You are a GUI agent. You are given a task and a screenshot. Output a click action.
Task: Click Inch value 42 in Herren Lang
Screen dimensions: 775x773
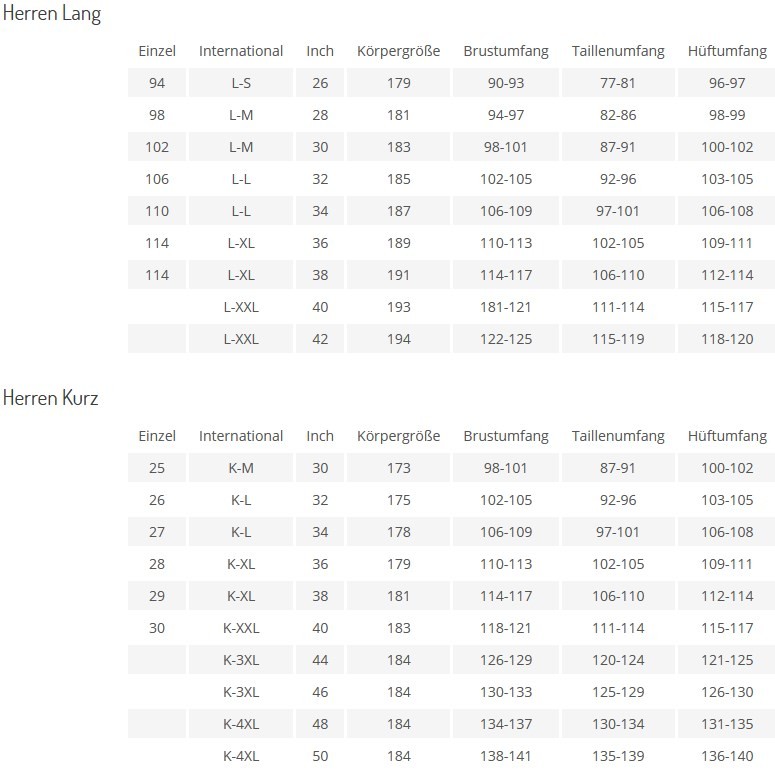pos(320,339)
